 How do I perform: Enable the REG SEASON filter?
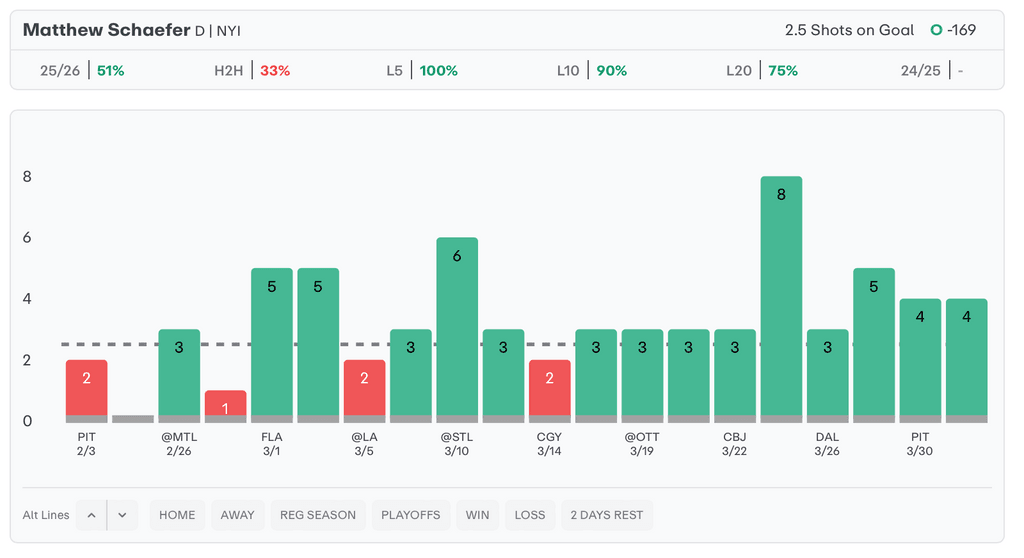coord(317,515)
